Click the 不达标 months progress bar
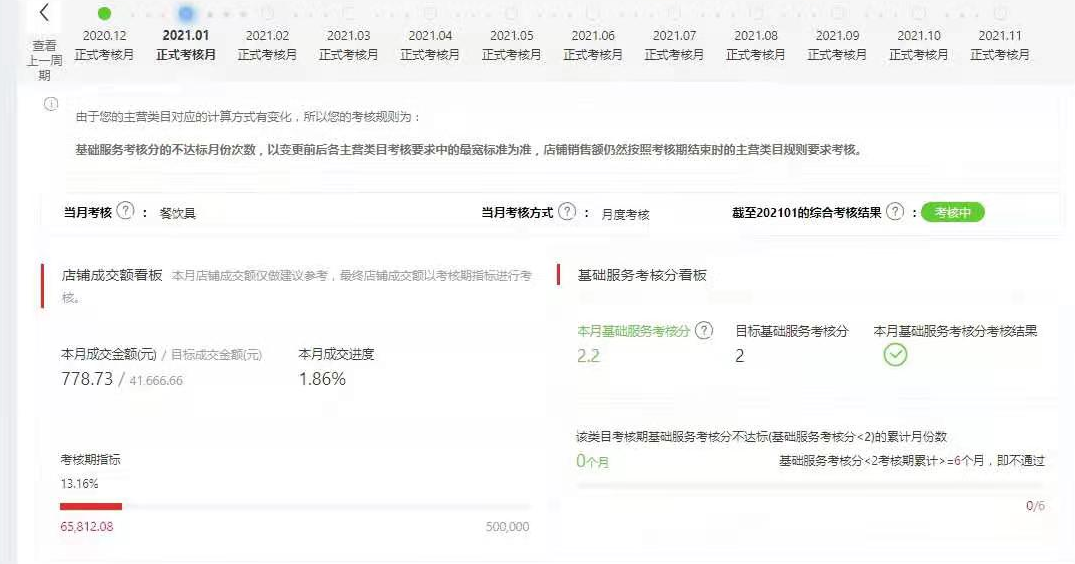Image resolution: width=1075 pixels, height=564 pixels. 810,486
